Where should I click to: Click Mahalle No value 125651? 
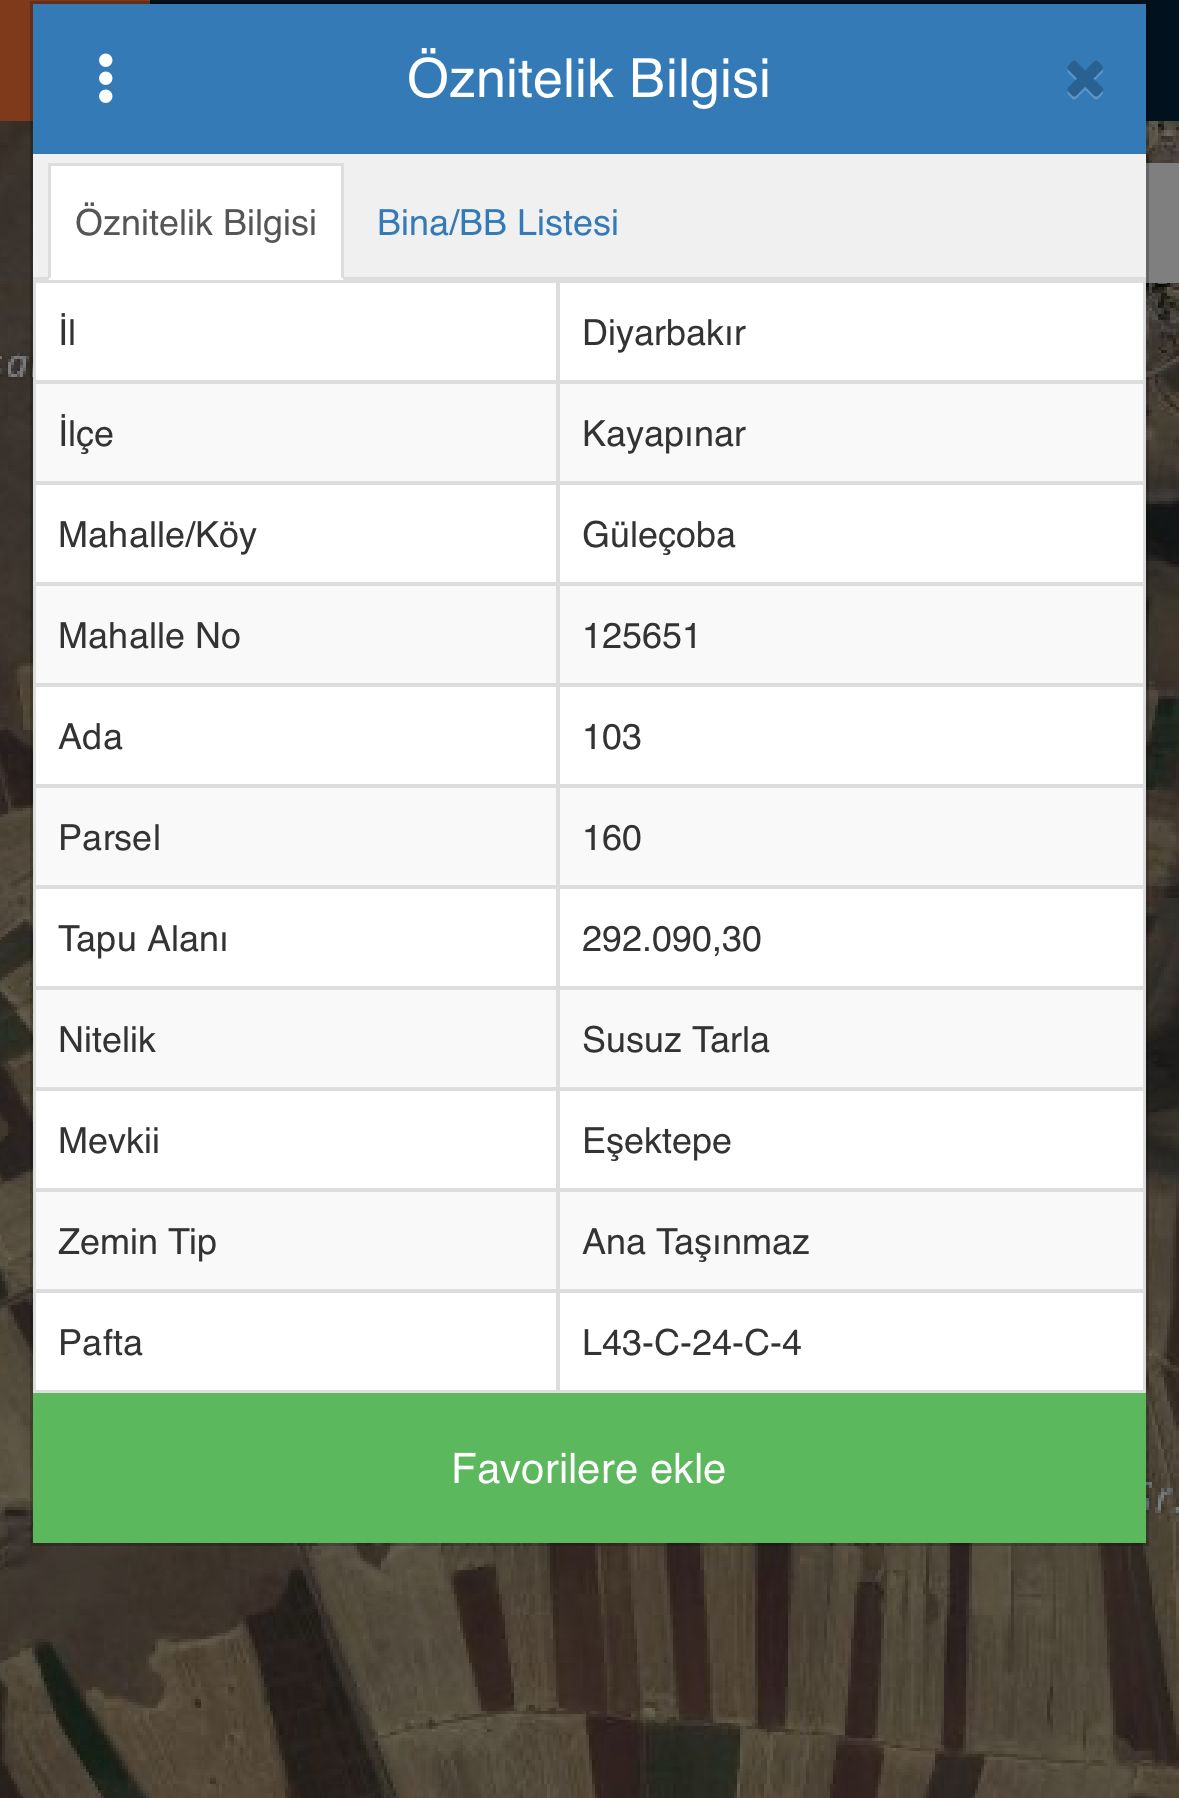tap(851, 636)
